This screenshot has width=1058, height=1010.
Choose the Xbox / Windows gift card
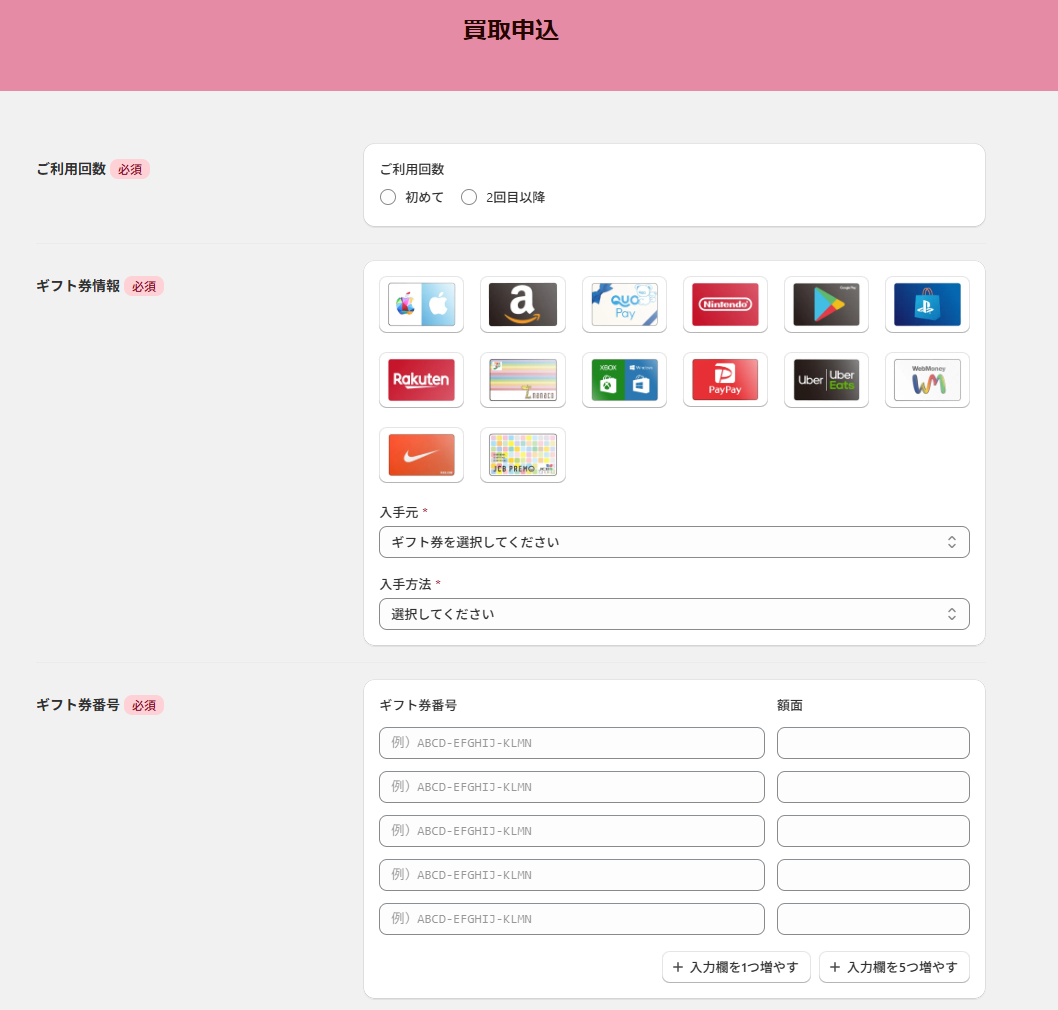pos(624,380)
